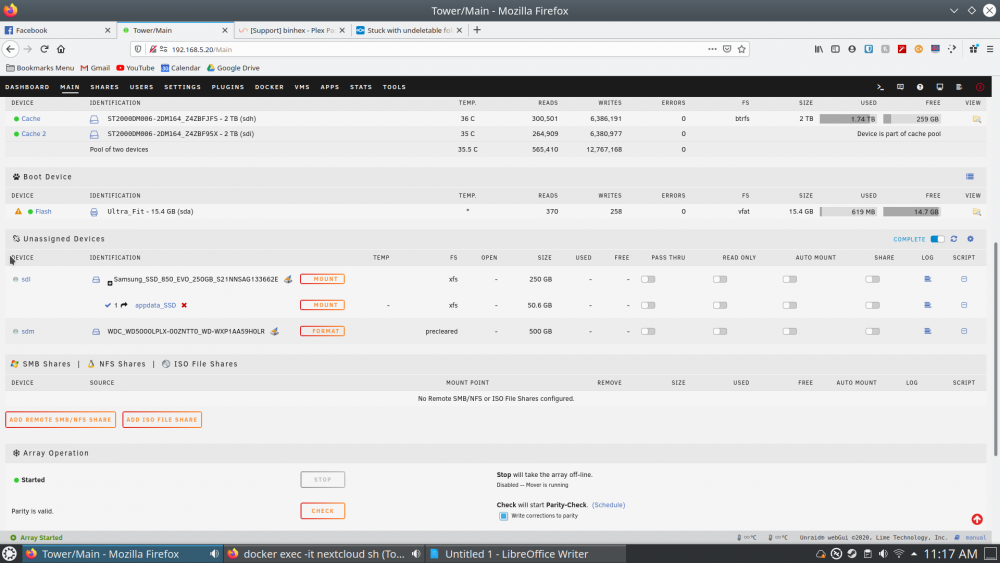Open the Flash device link
The height and width of the screenshot is (563, 1000).
pyautogui.click(x=43, y=212)
